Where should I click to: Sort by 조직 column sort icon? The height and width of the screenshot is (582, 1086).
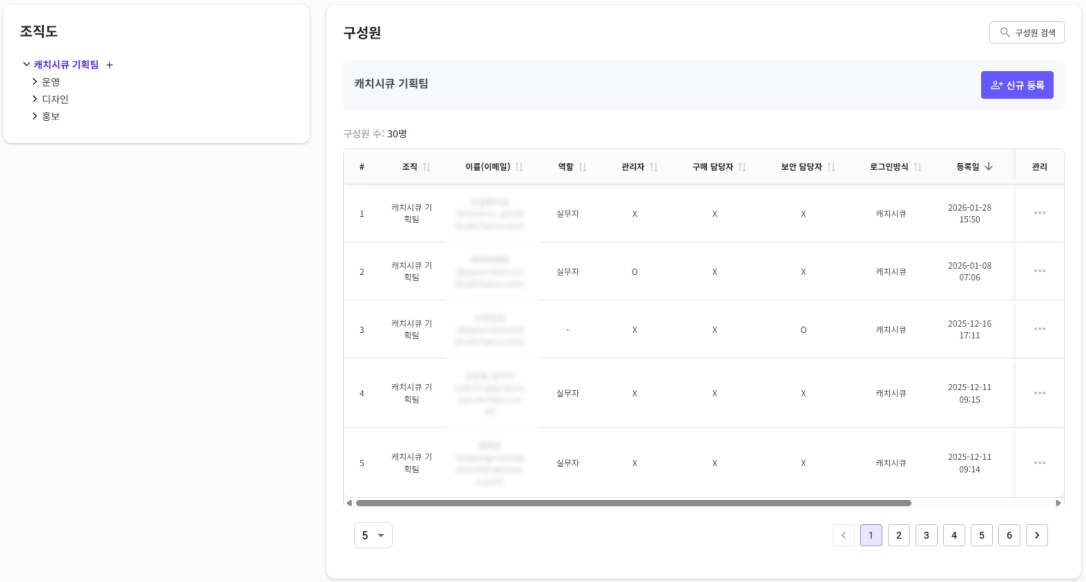[427, 167]
